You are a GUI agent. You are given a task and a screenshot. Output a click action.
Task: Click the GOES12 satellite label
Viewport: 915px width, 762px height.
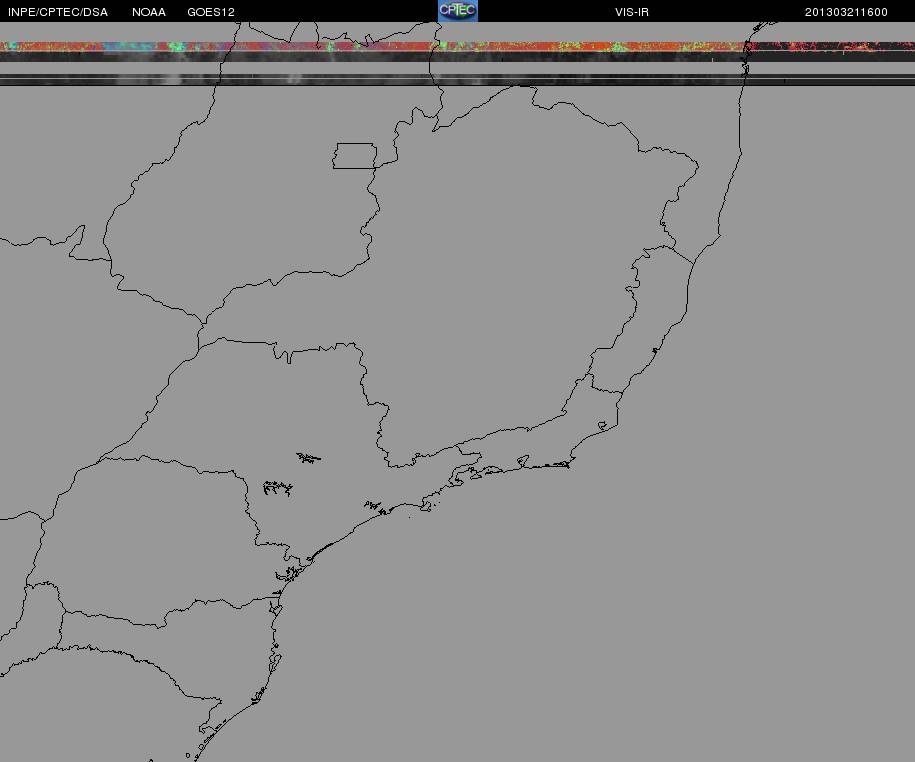click(211, 12)
